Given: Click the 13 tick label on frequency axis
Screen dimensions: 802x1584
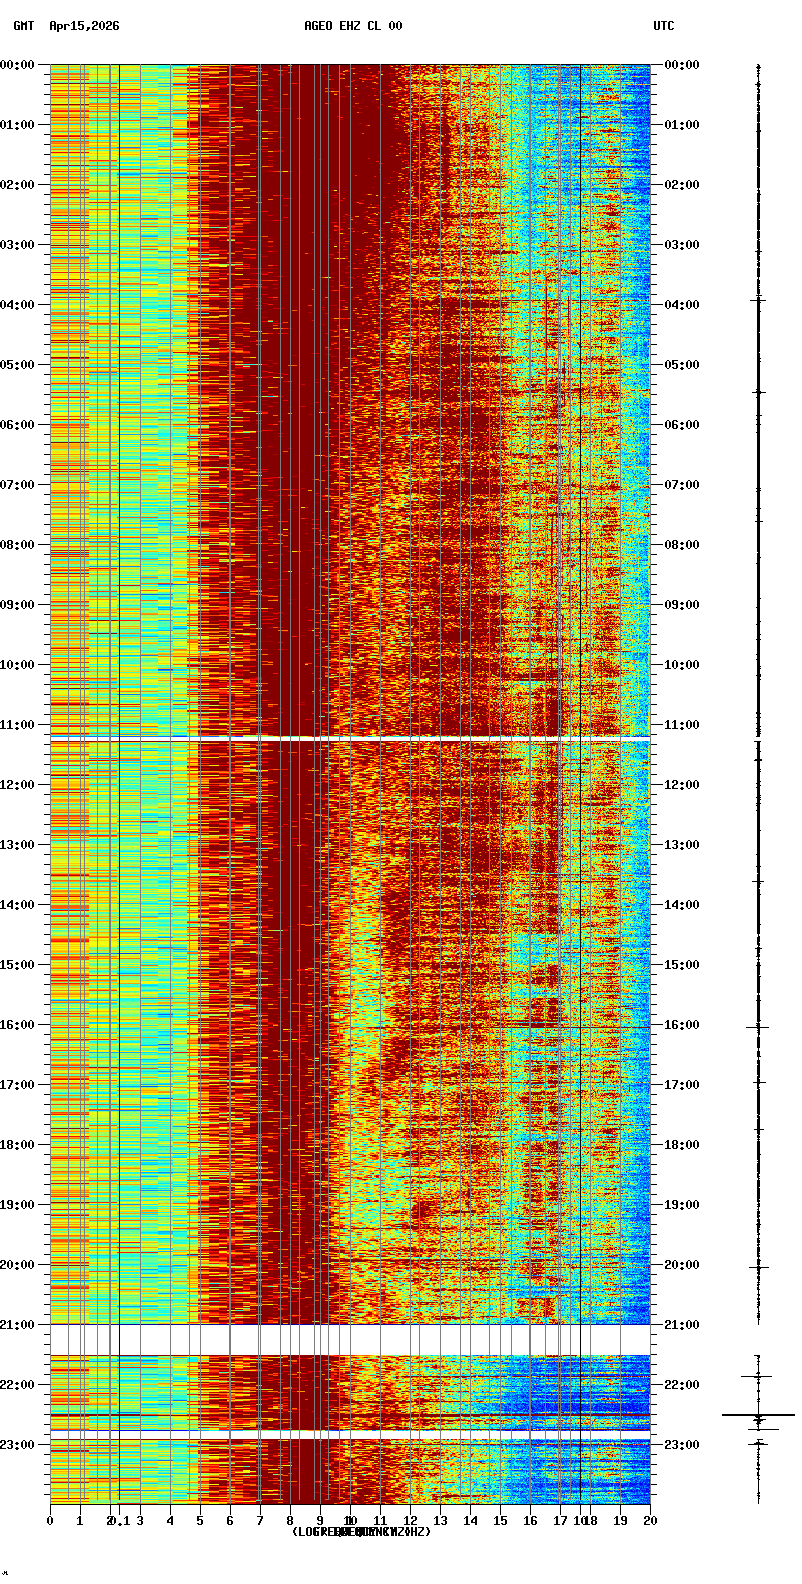Looking at the screenshot, I should point(441,1521).
